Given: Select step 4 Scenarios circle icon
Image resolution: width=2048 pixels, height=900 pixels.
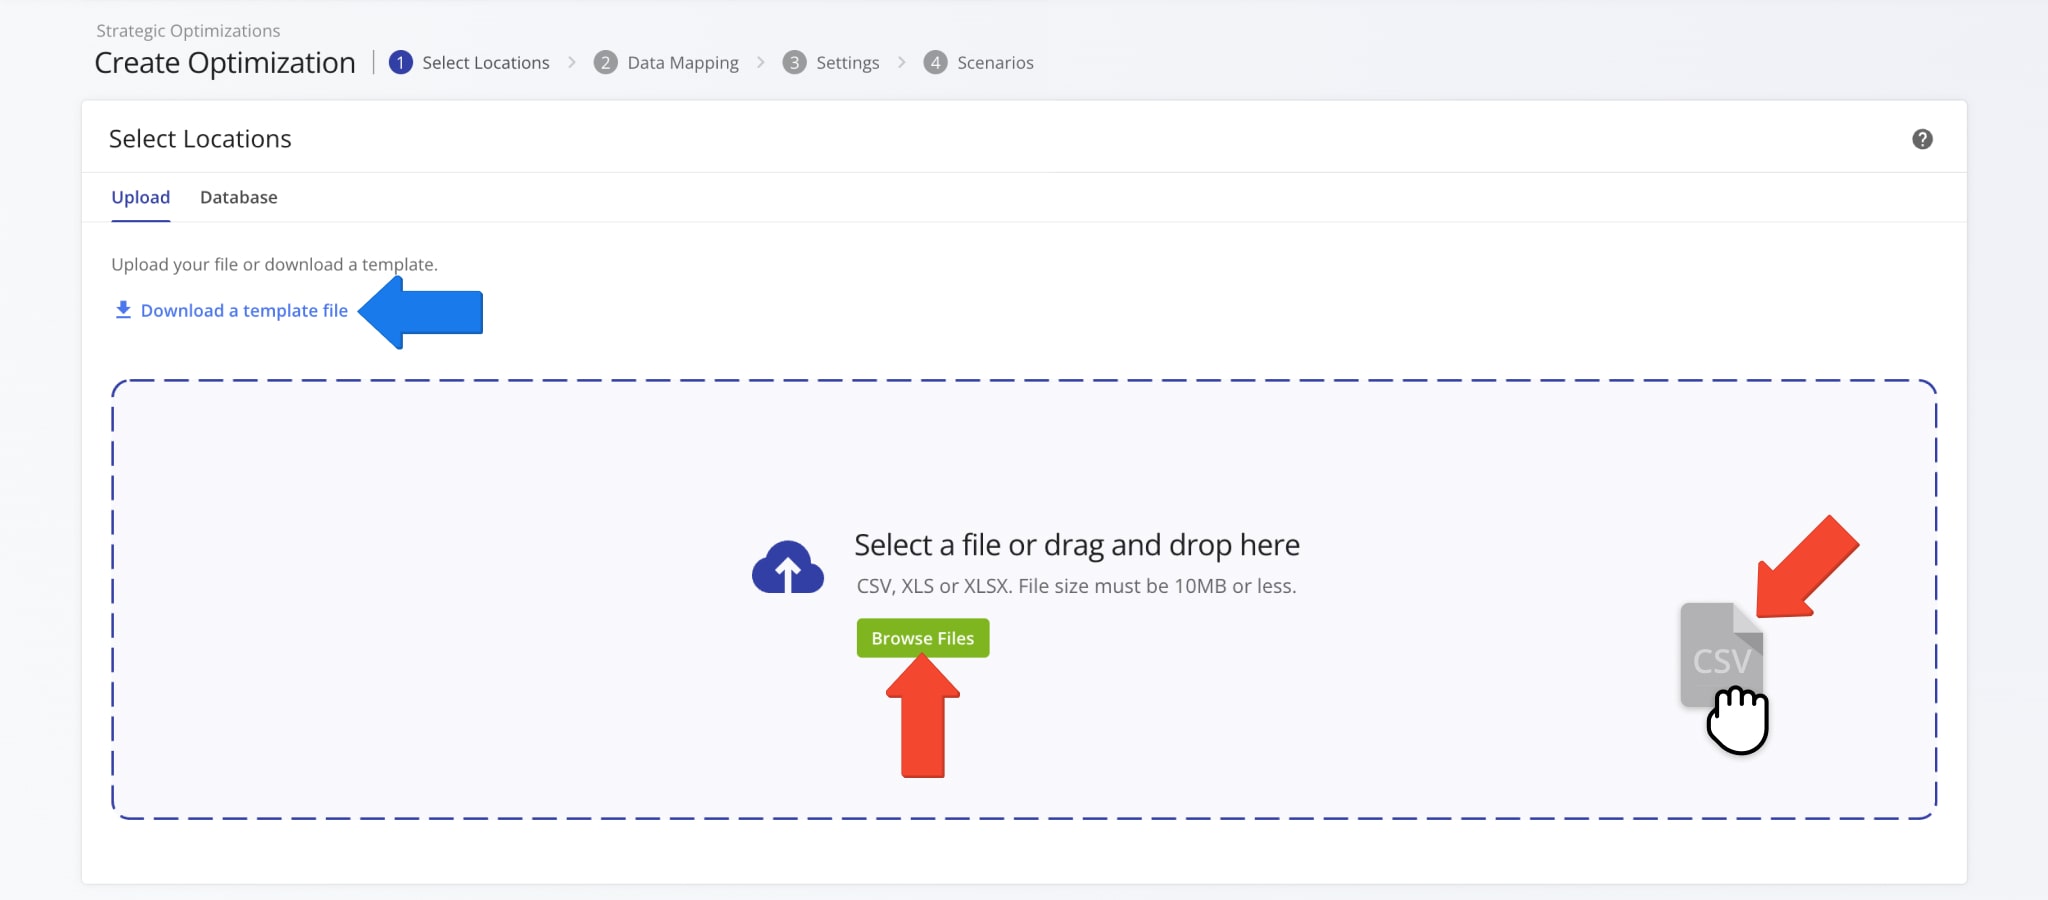Looking at the screenshot, I should click(x=936, y=61).
